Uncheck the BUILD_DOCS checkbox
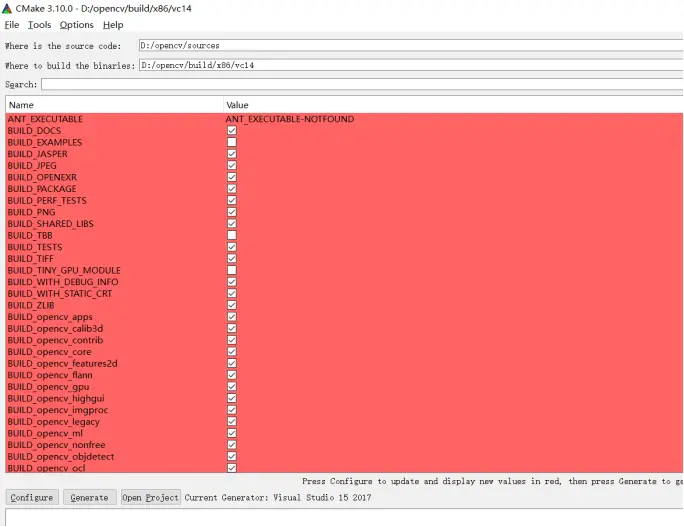The width and height of the screenshot is (684, 527). 232,130
